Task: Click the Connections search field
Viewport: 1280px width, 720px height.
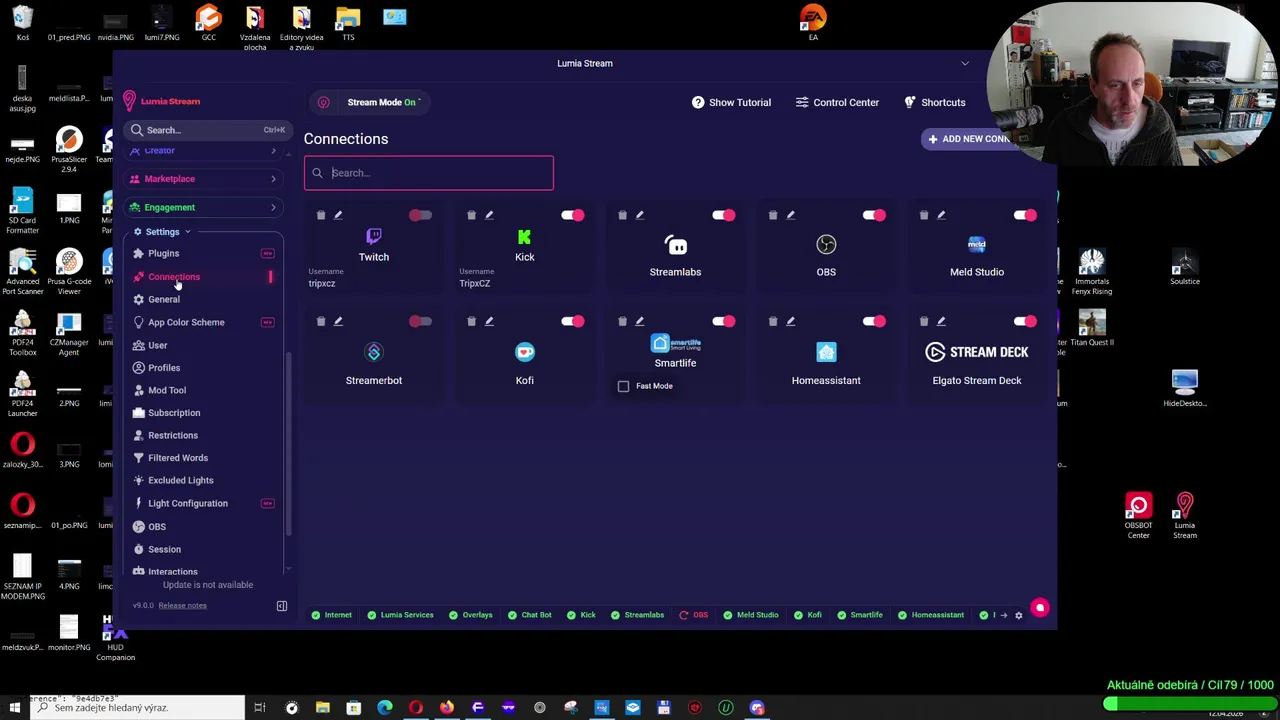Action: pyautogui.click(x=428, y=173)
